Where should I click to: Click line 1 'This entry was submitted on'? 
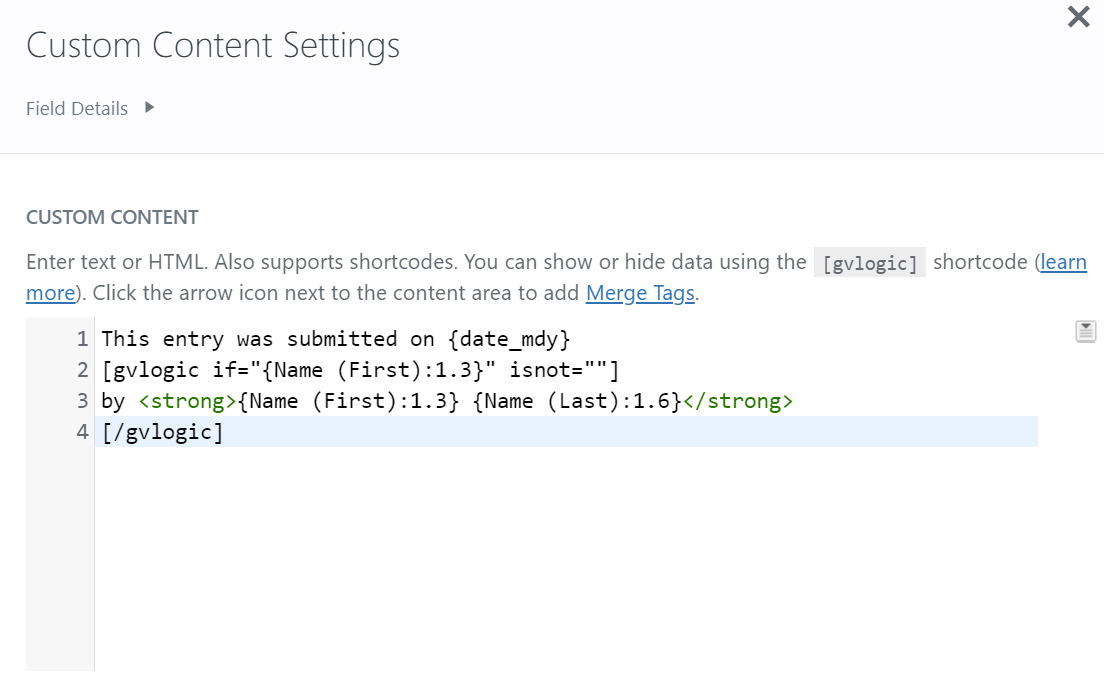coord(268,339)
